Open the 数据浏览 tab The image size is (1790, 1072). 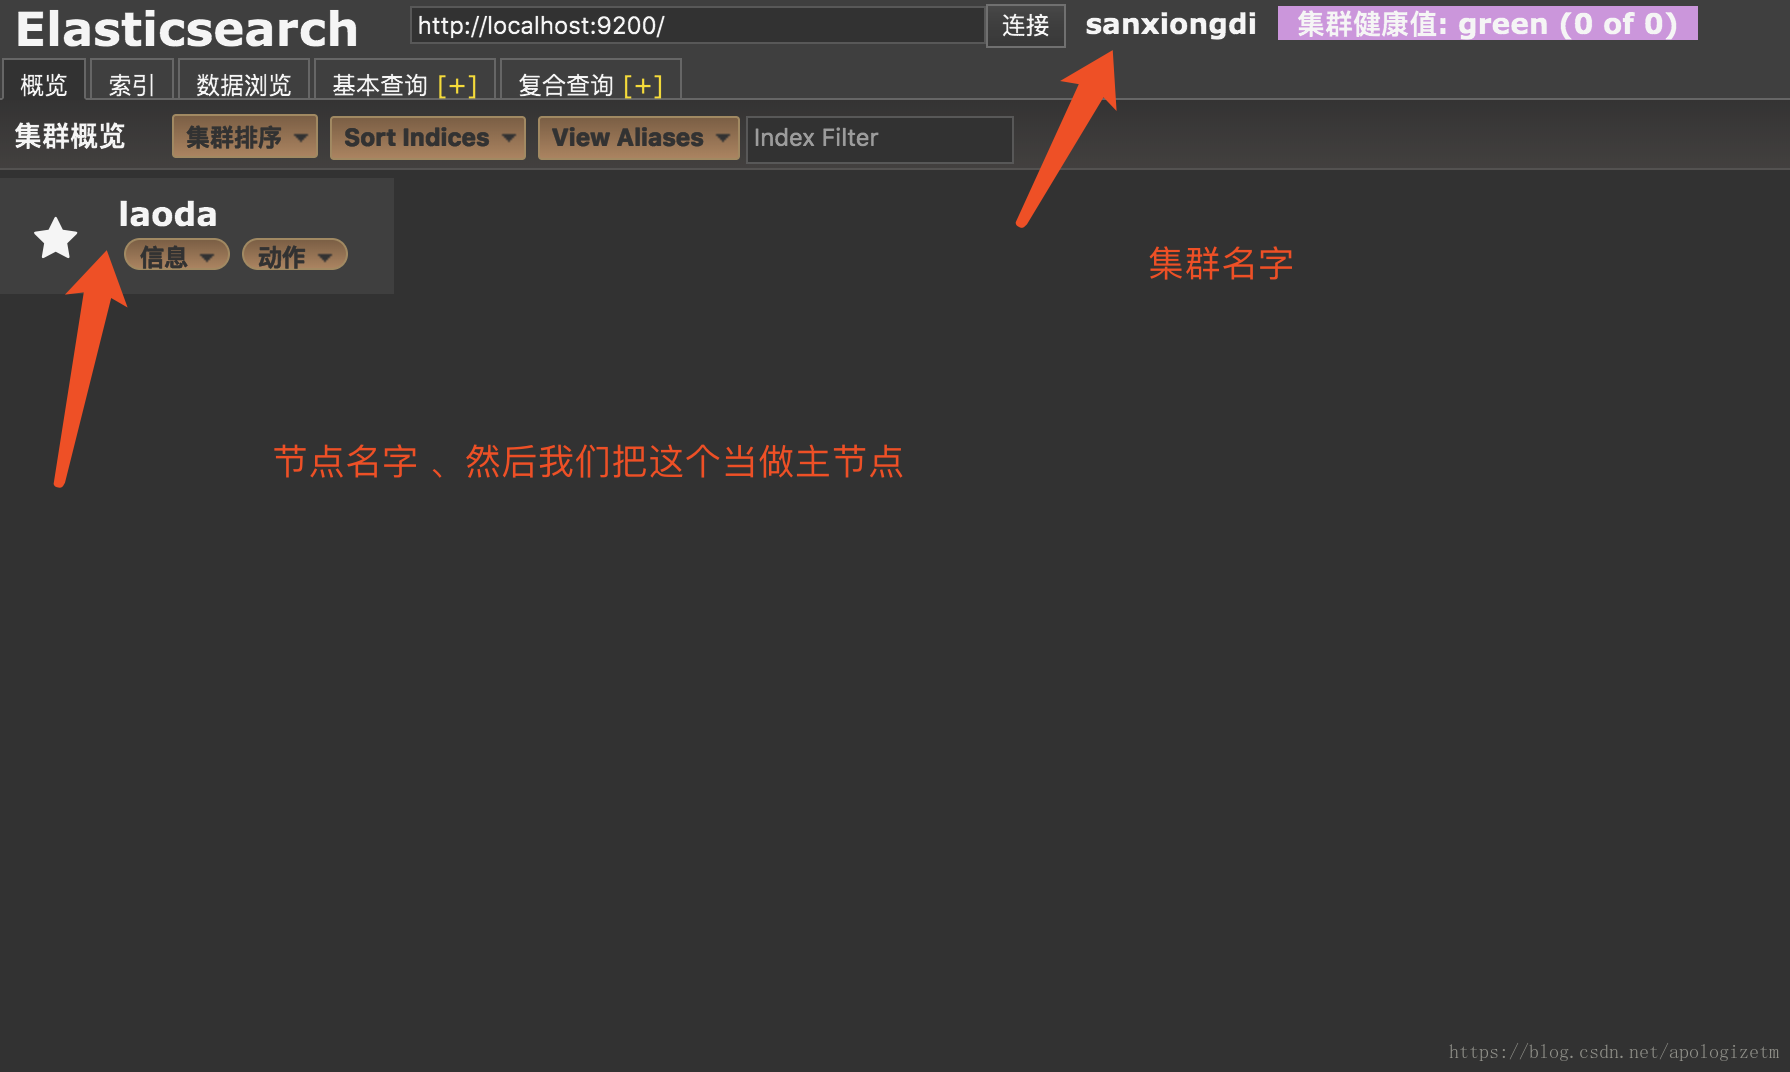click(243, 82)
